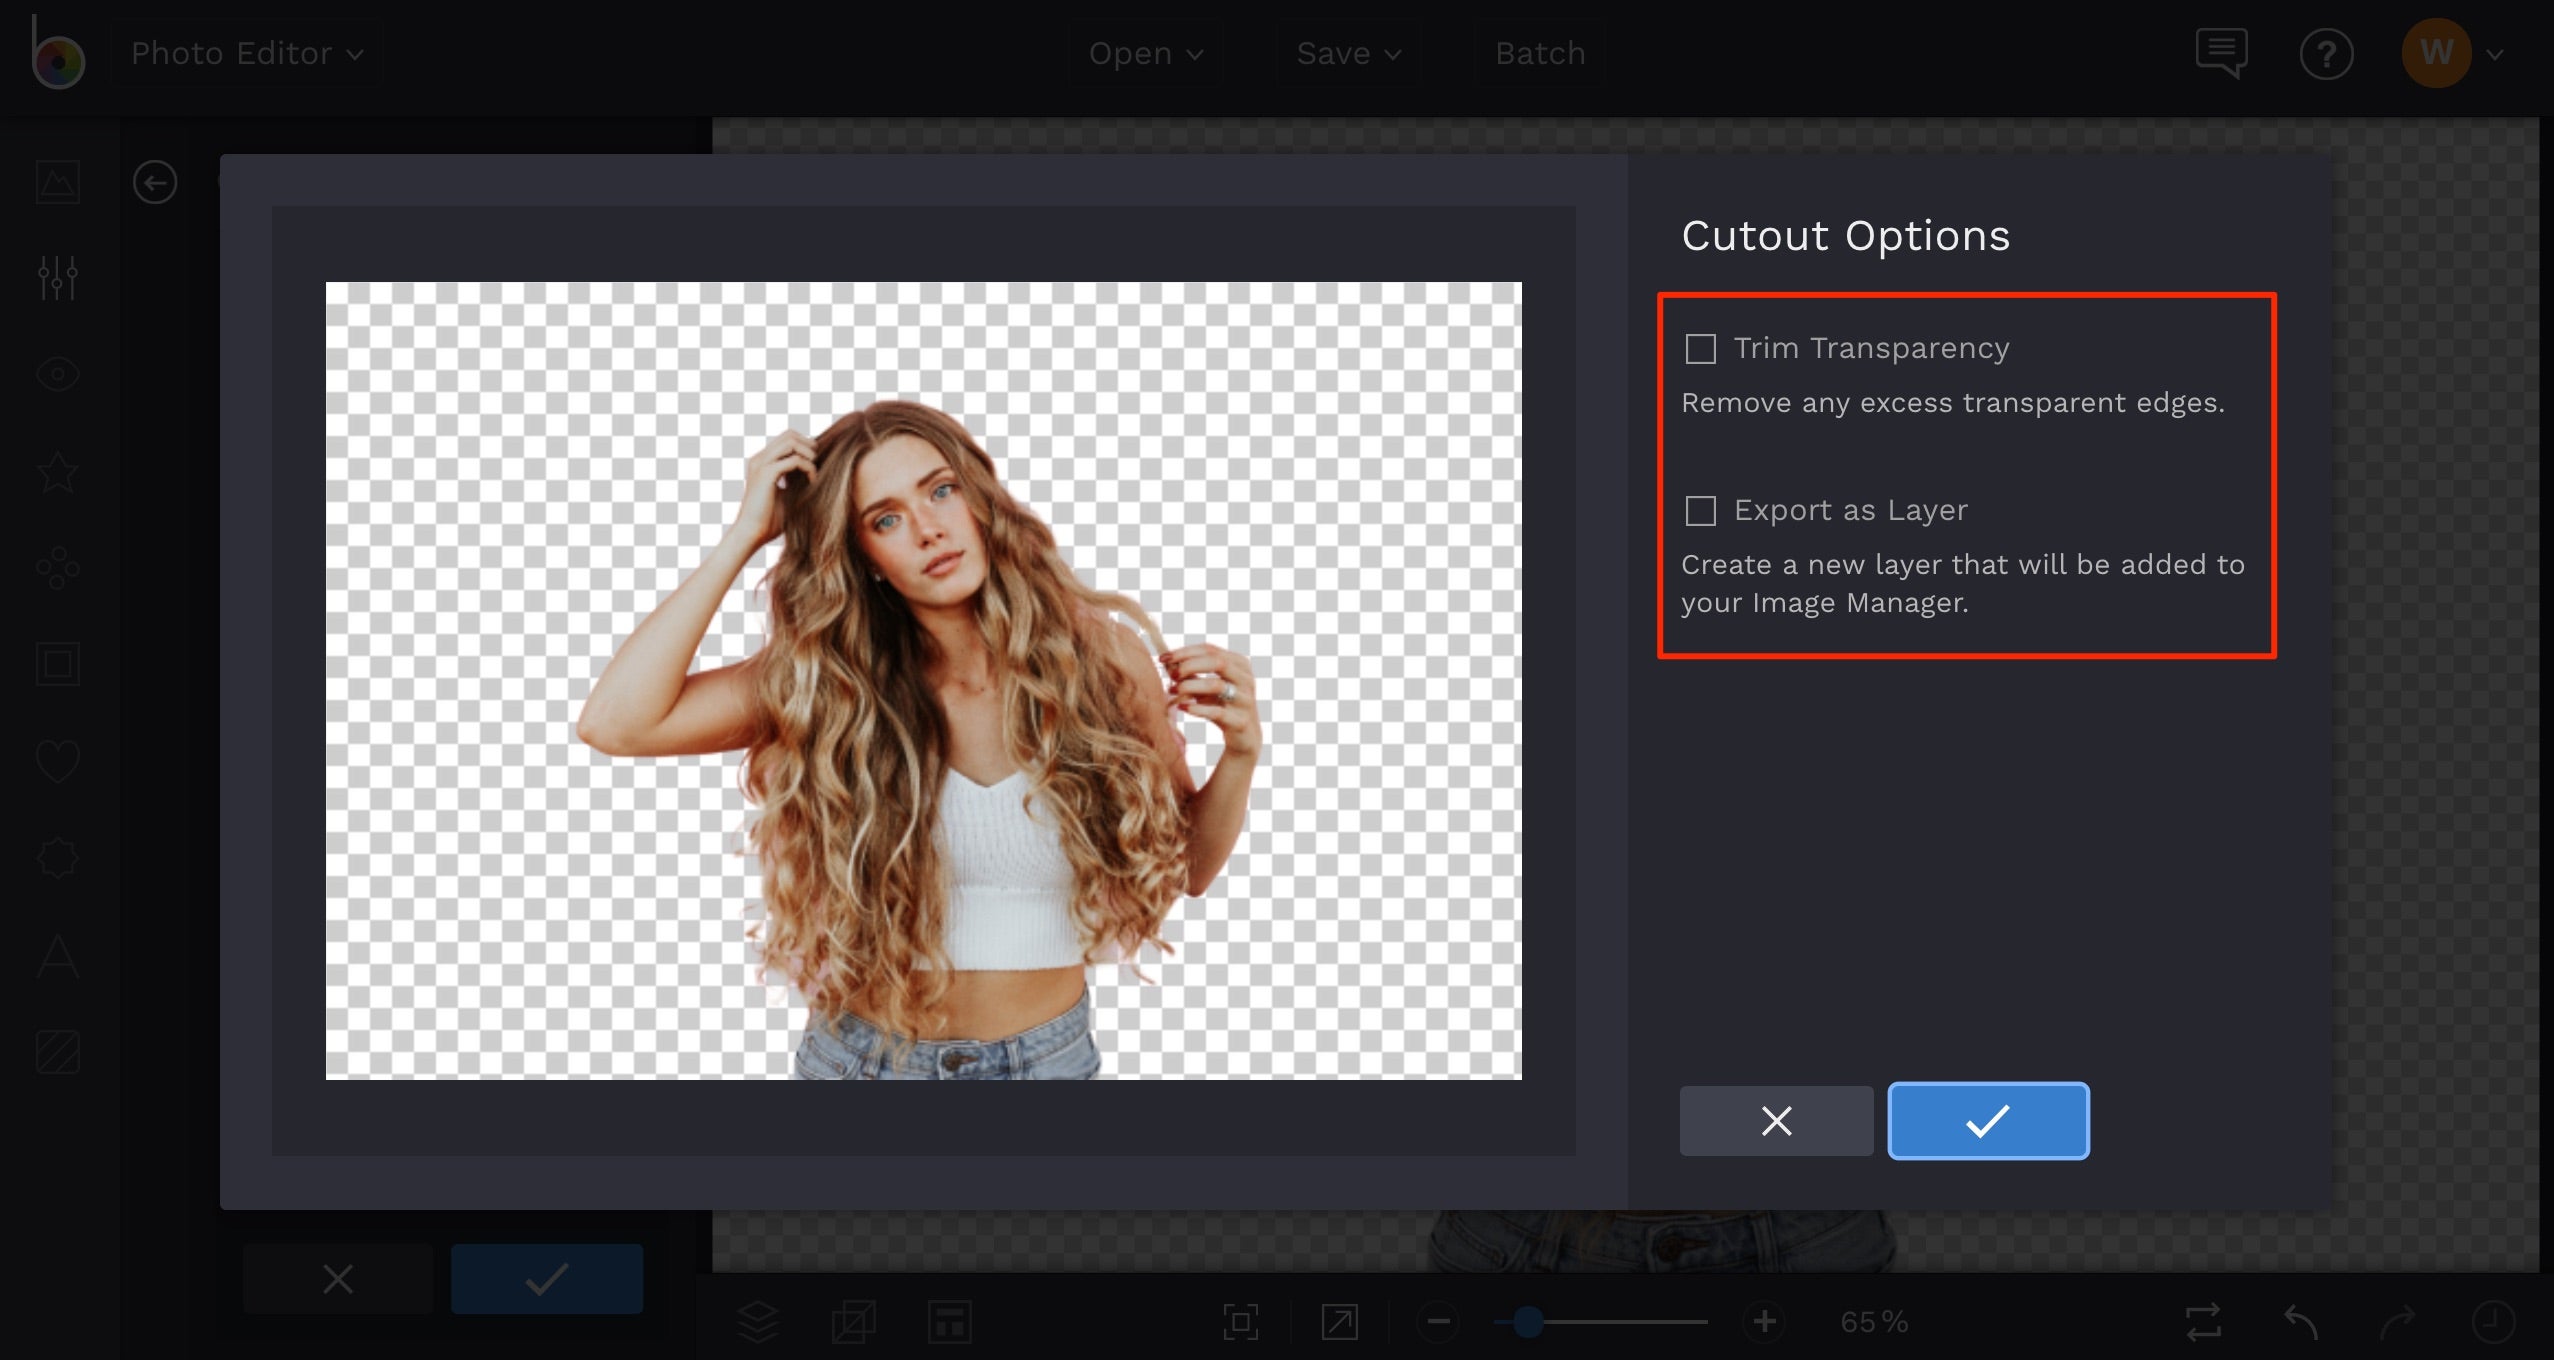Screen dimensions: 2554x1360
Task: Select the Overlays heart tool
Action: coord(57,760)
